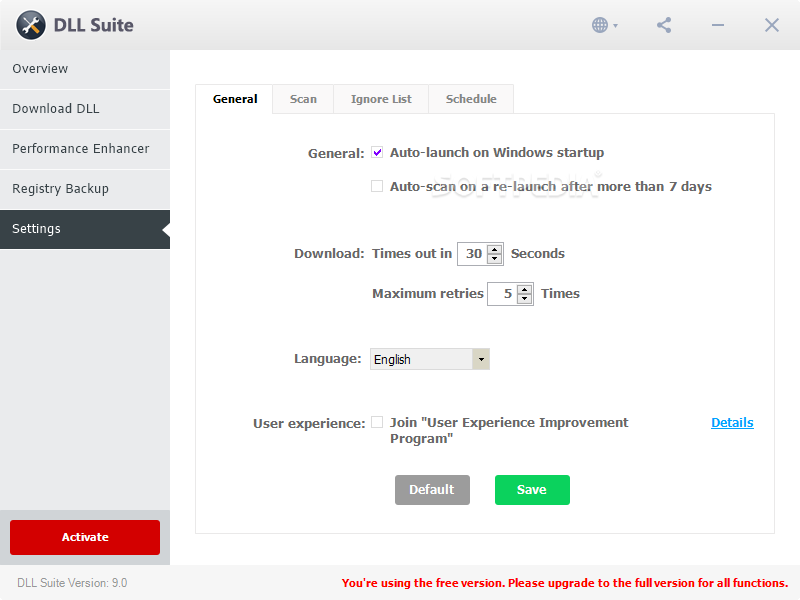Open the Overview section

(x=85, y=69)
